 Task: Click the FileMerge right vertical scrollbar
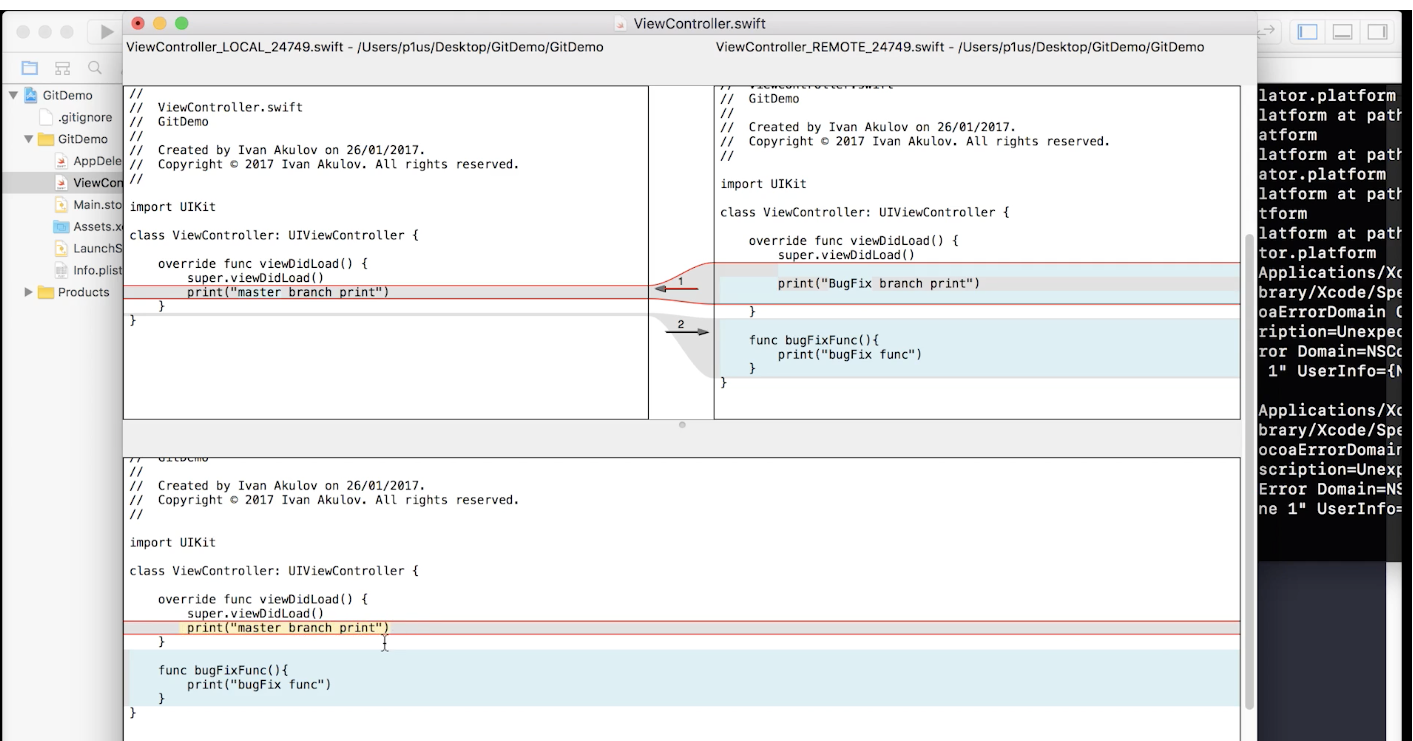[1249, 470]
